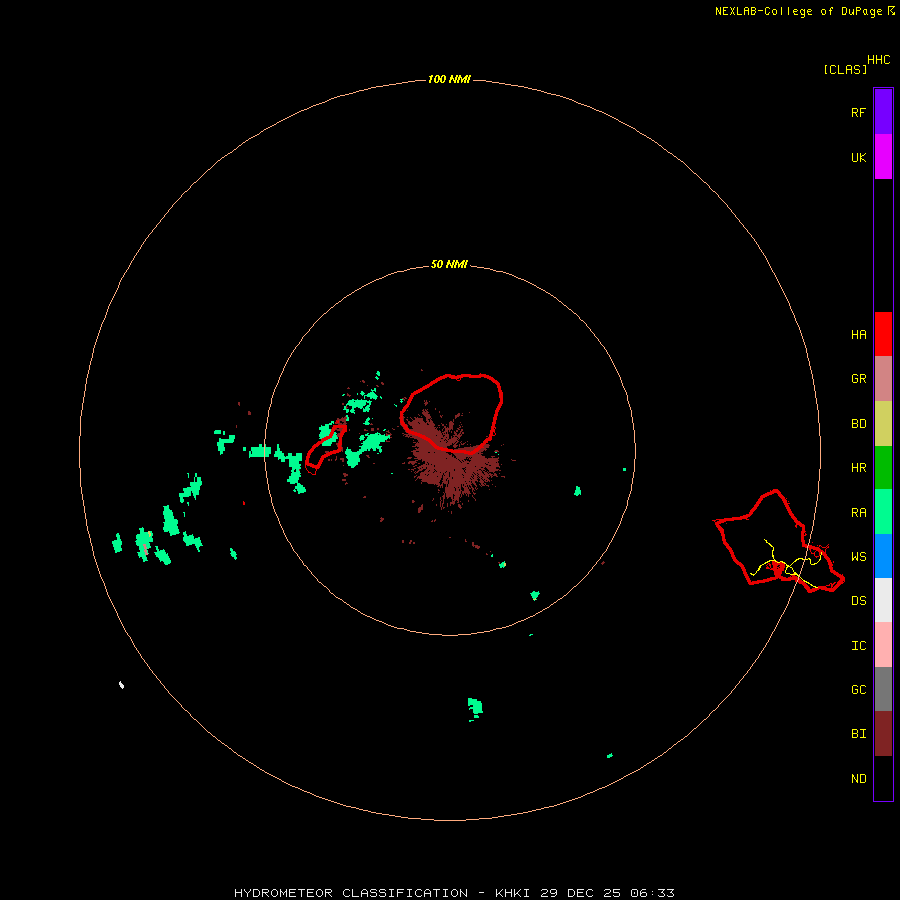Click the red Oahu island outline with yellow roads

click(x=779, y=542)
